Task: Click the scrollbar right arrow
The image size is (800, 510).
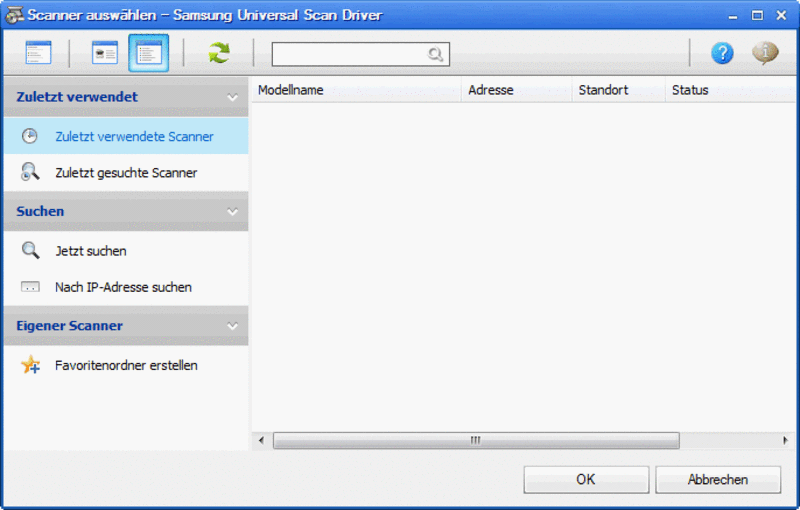Action: point(785,440)
